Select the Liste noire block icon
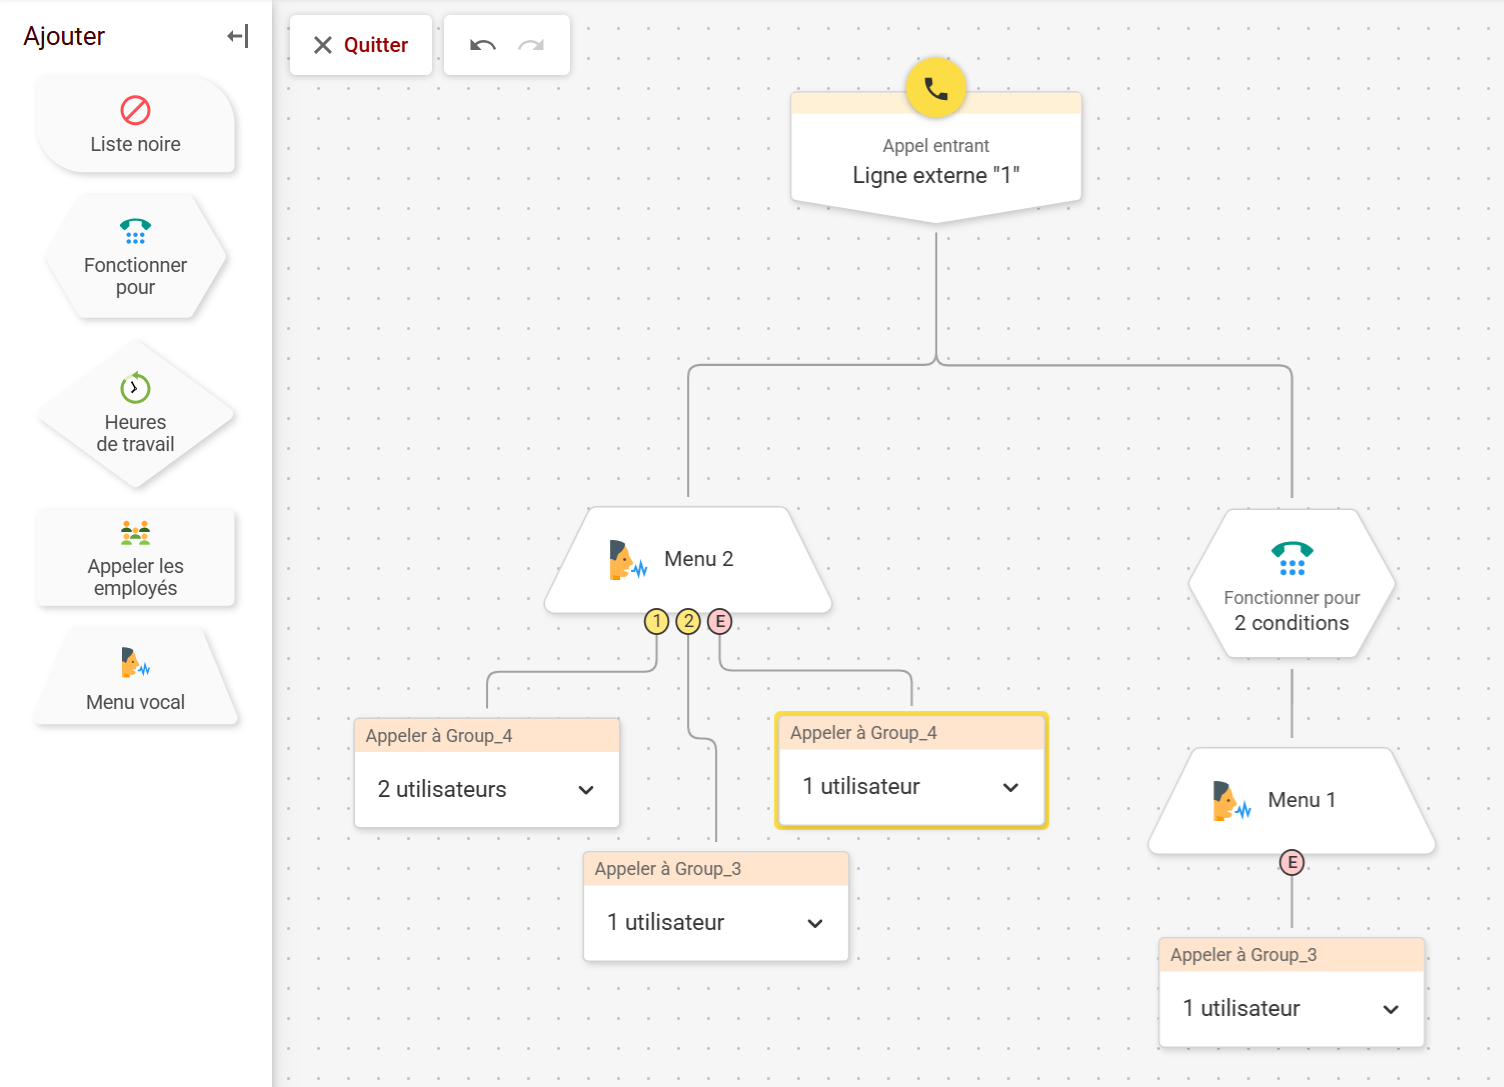Image resolution: width=1504 pixels, height=1087 pixels. coord(135,110)
